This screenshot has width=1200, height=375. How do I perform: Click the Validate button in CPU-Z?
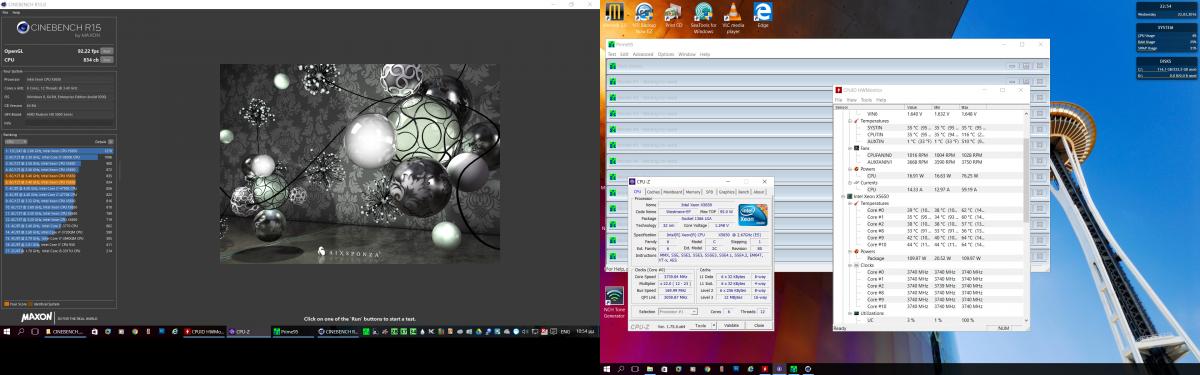731,325
